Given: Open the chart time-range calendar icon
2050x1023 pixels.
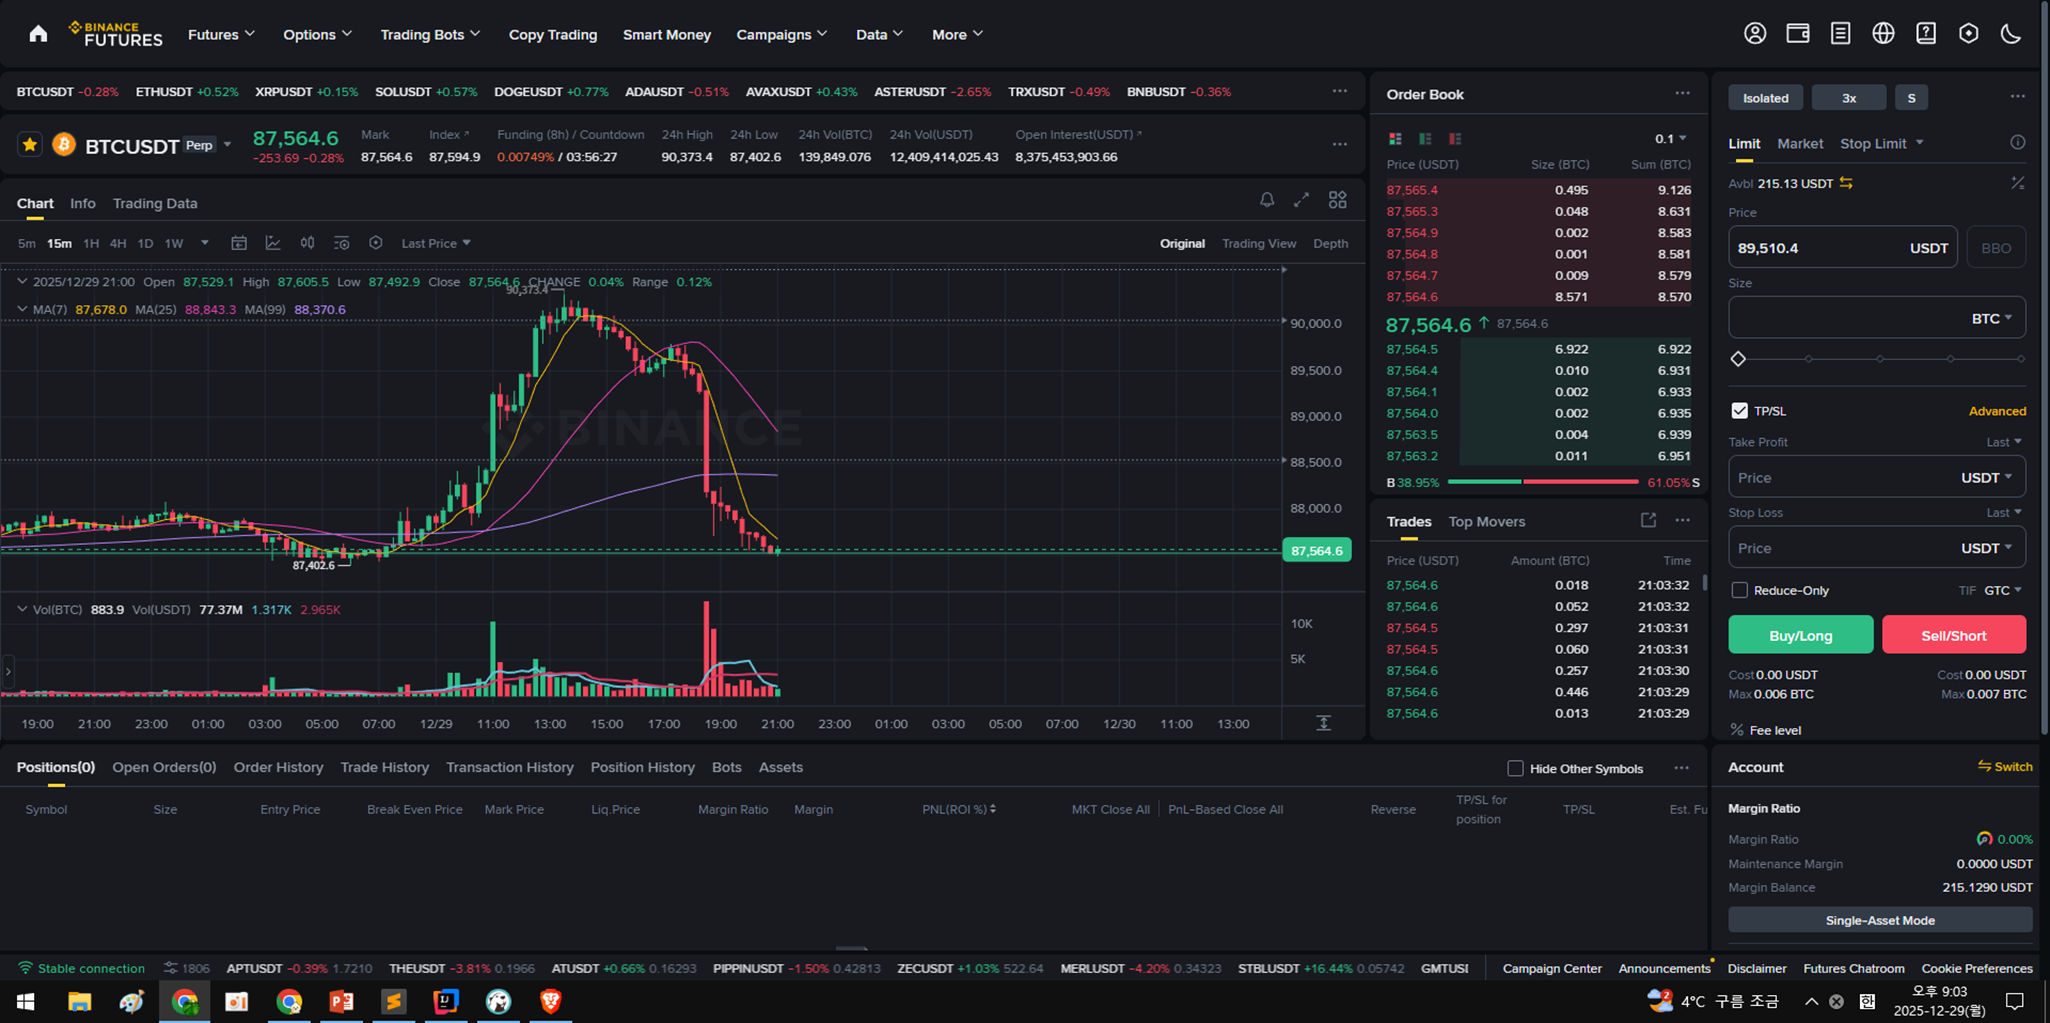Looking at the screenshot, I should click(x=239, y=243).
